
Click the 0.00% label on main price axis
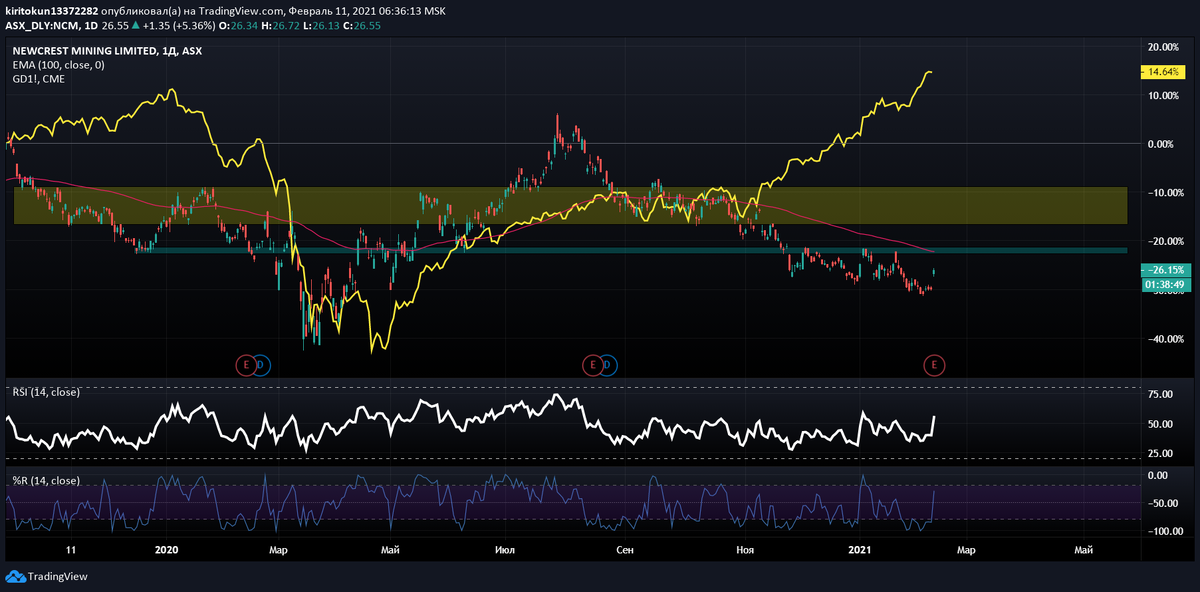coord(1163,144)
